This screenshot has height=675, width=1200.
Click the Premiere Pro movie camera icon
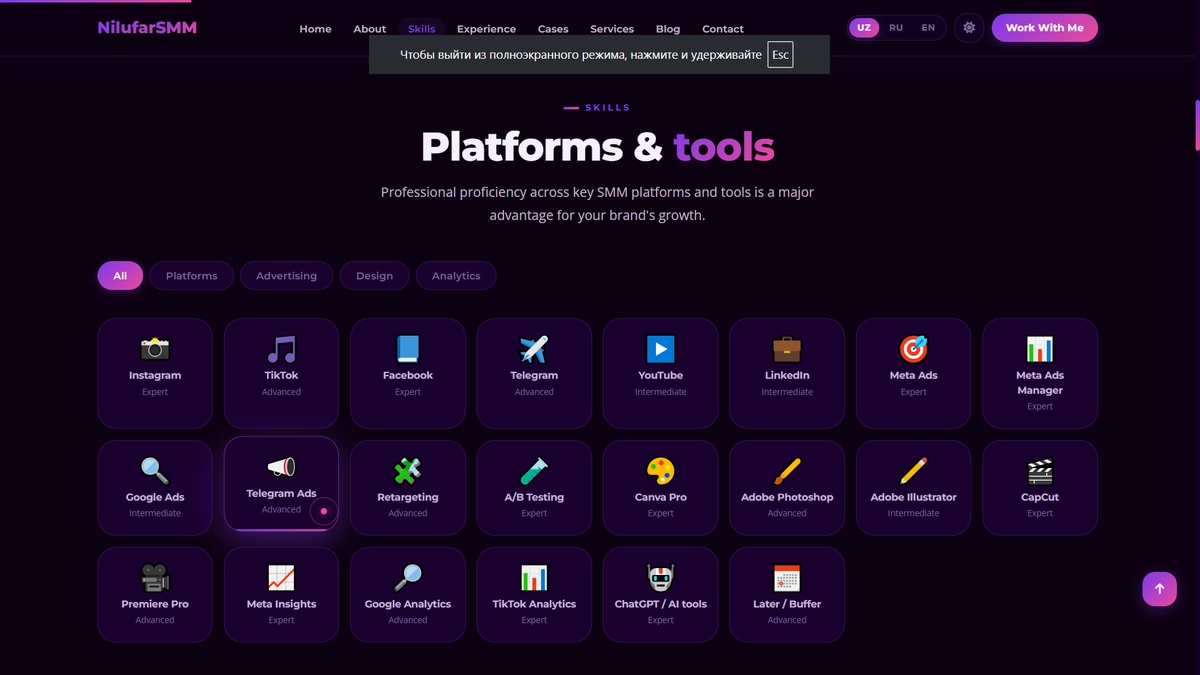155,578
